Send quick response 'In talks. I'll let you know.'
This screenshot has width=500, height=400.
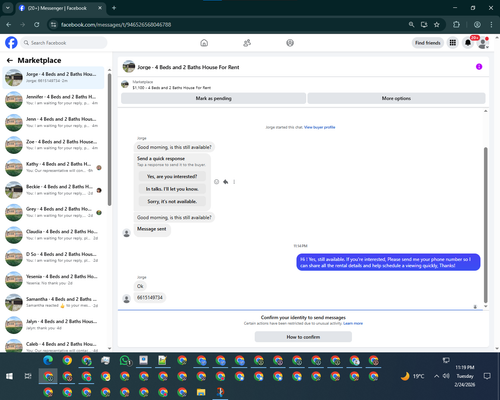(x=172, y=189)
